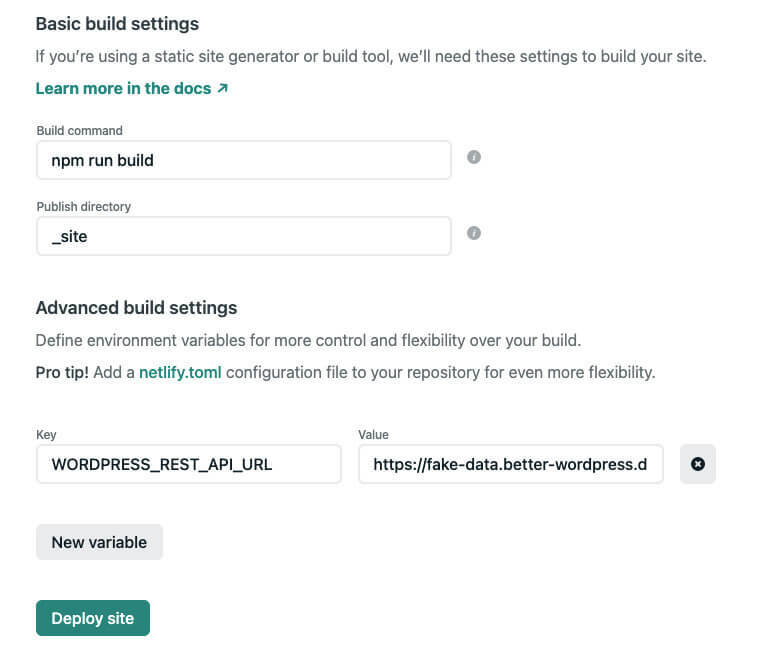Screen dimensions: 776x663
Task: Click the Key field containing WORDPRESS_REST_API_URL
Action: tap(188, 464)
